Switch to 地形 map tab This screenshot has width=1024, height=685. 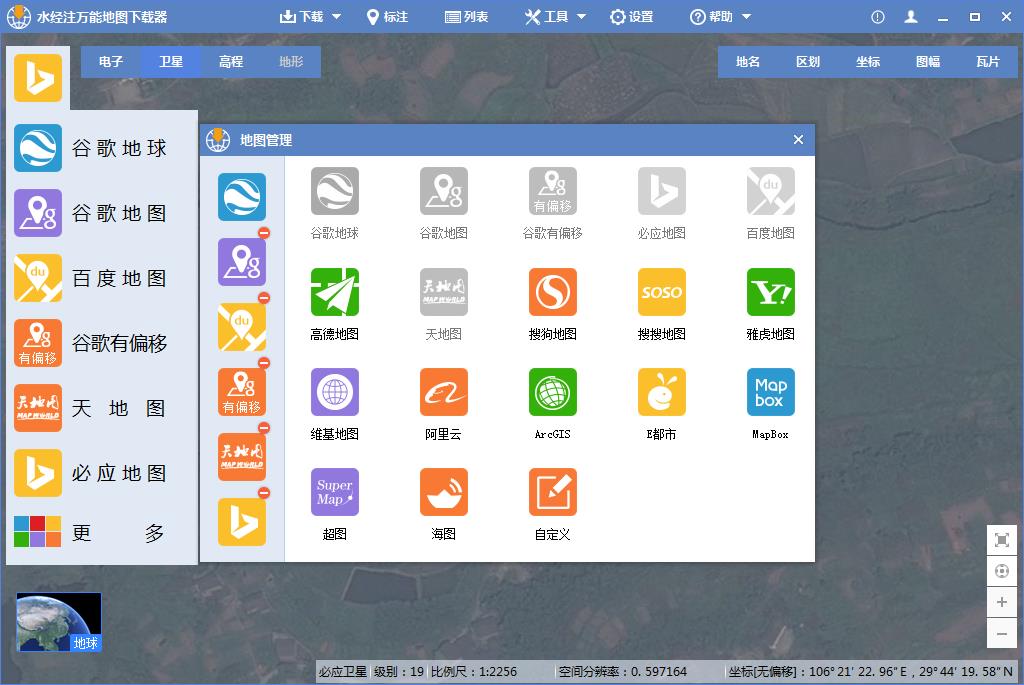point(291,61)
